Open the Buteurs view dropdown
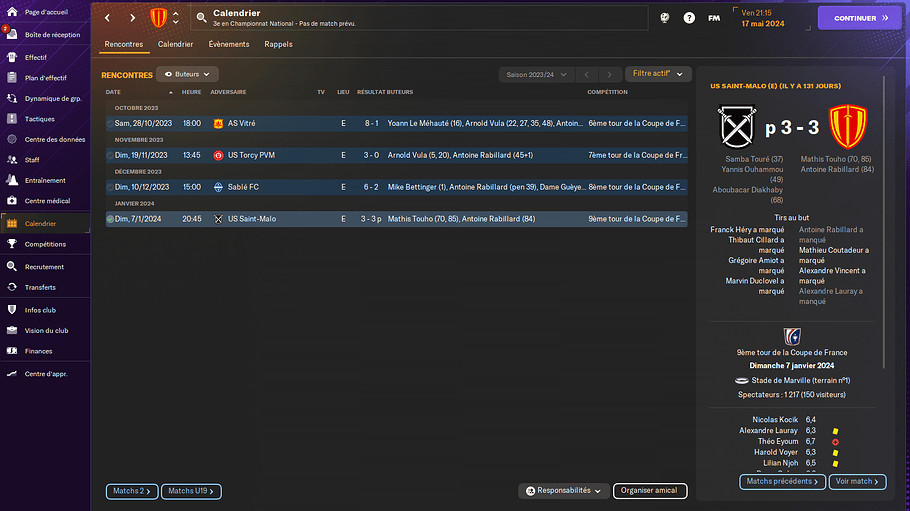910x511 pixels. [188, 74]
